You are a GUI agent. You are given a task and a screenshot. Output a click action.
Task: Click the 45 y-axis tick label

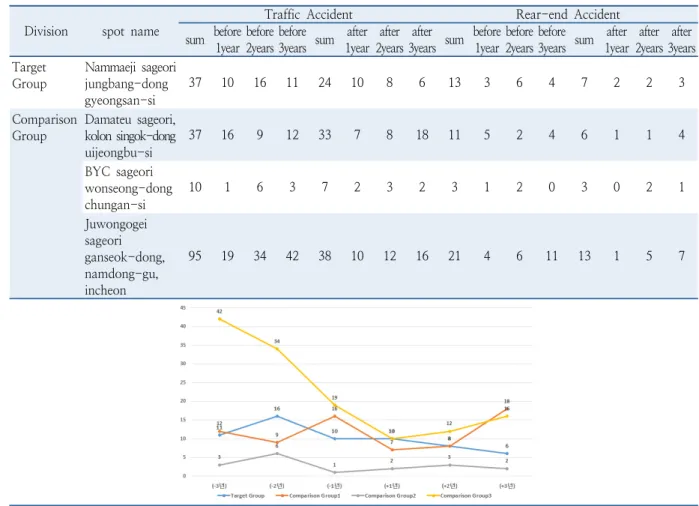pos(183,308)
